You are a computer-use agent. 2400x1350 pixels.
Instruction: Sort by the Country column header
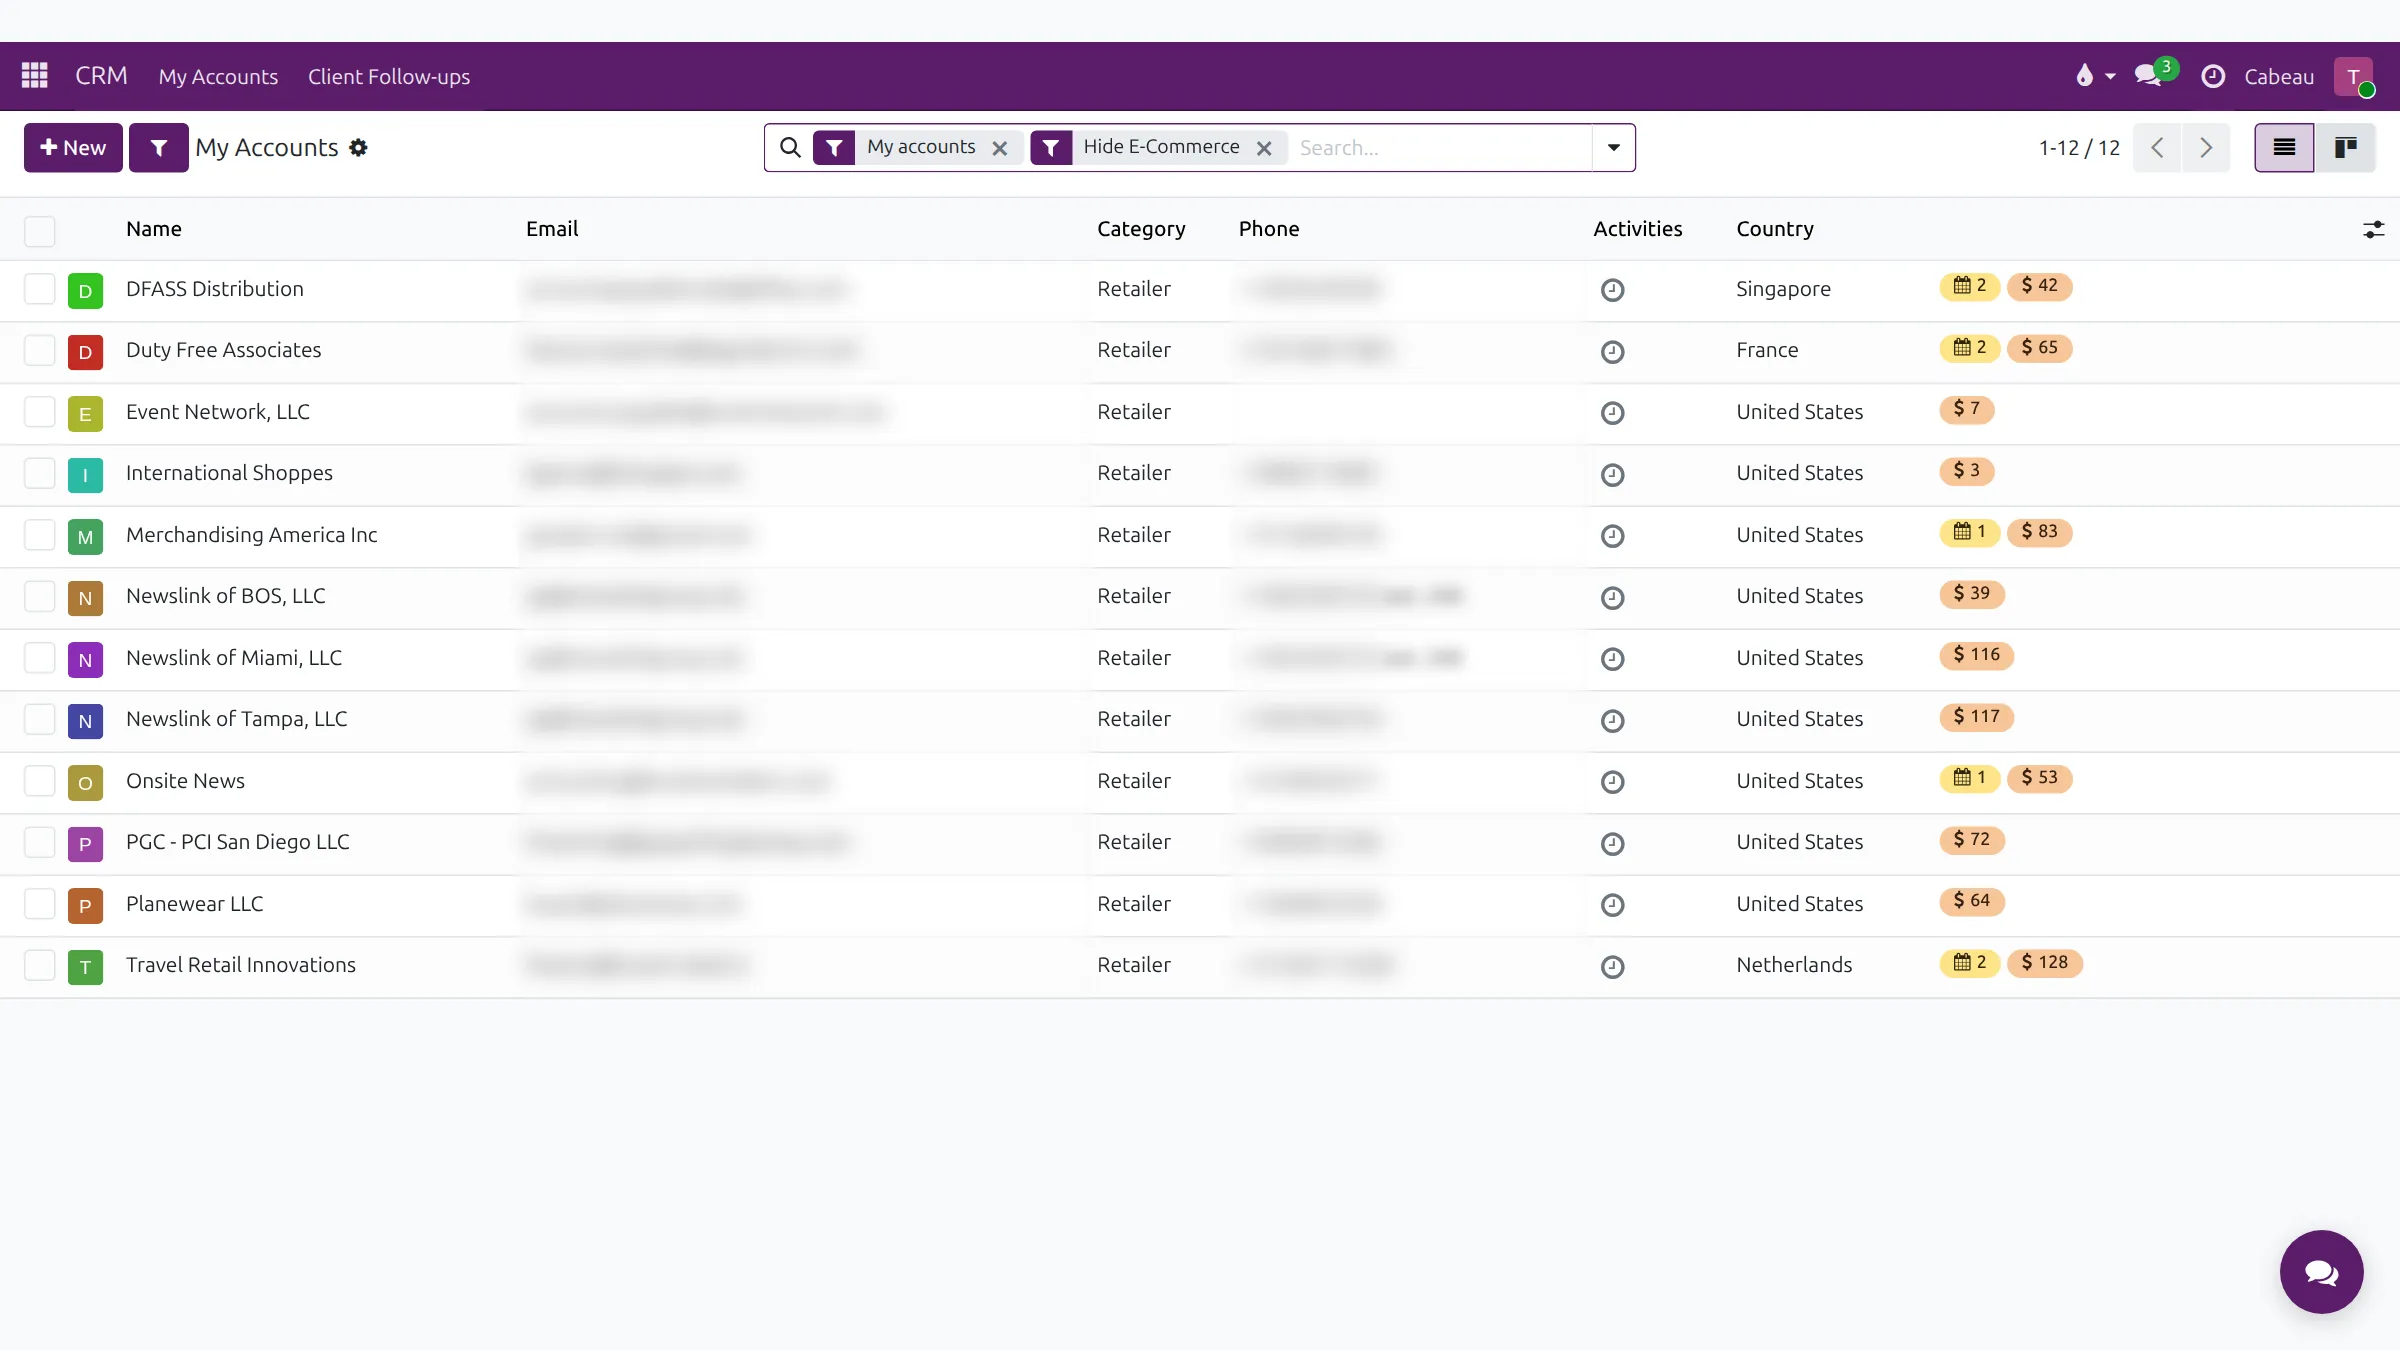click(1775, 229)
